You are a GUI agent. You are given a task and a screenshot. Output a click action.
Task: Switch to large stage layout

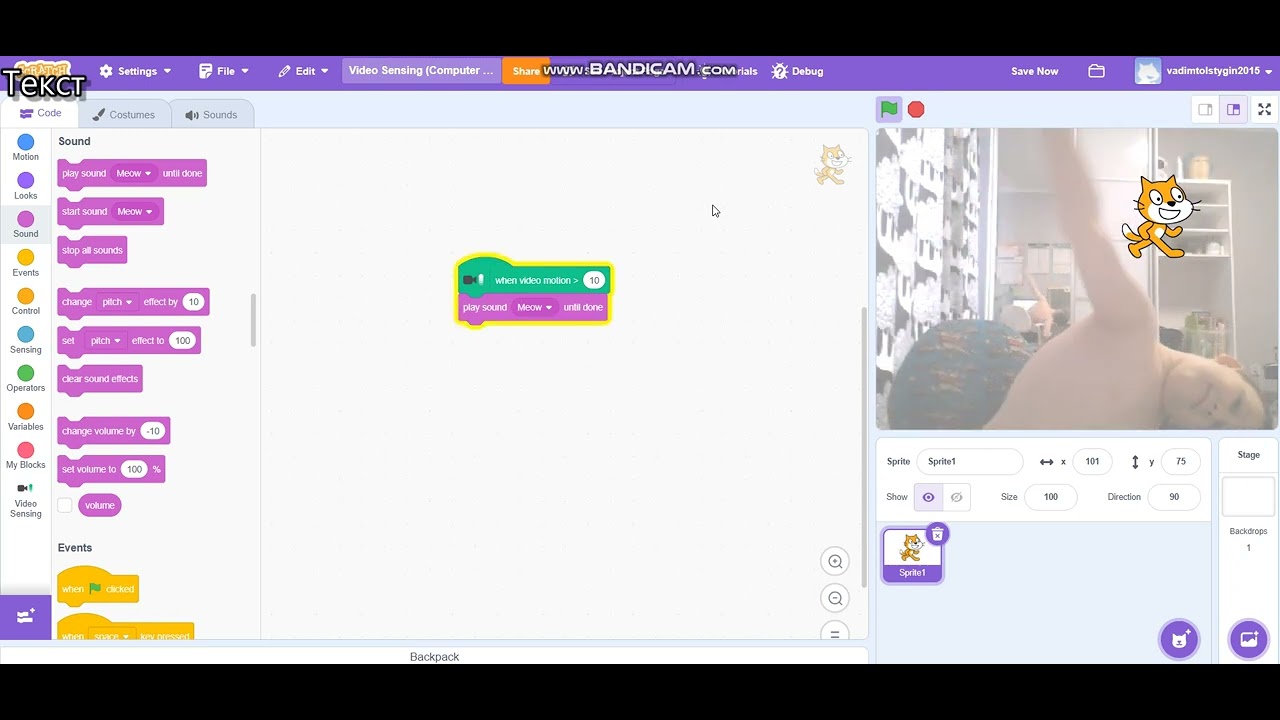1233,110
